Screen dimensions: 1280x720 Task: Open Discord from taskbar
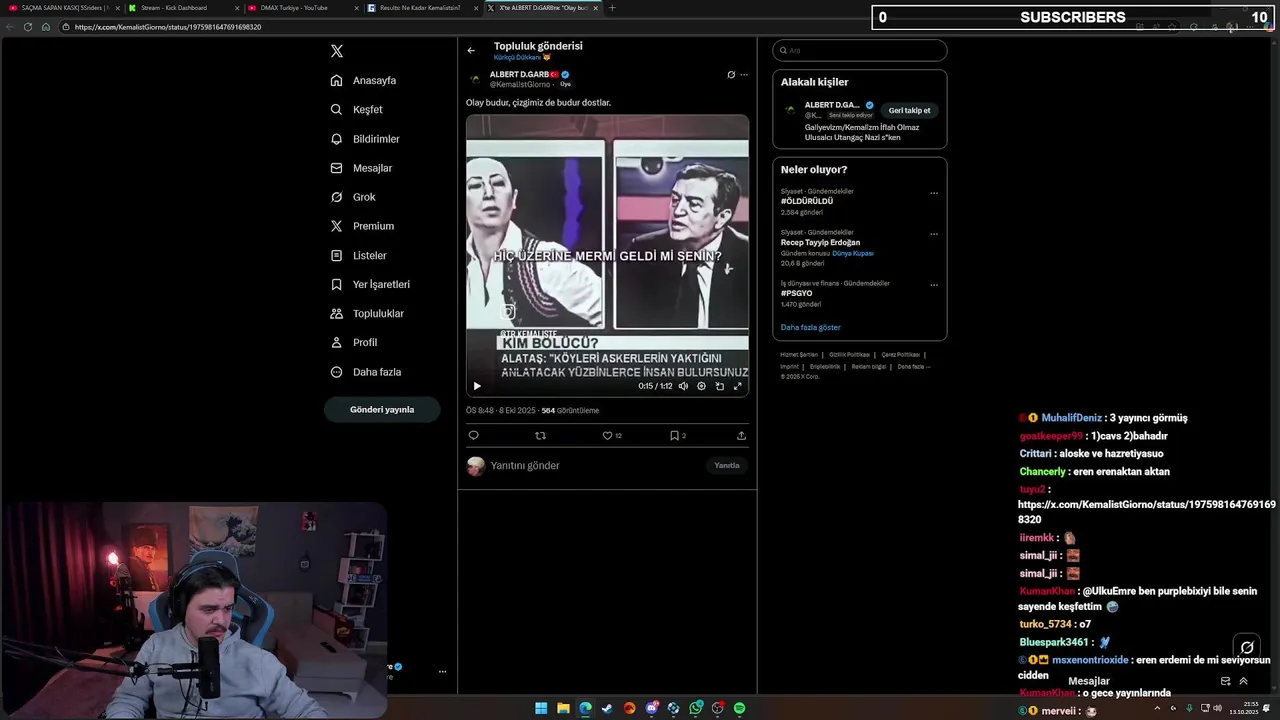pos(651,708)
